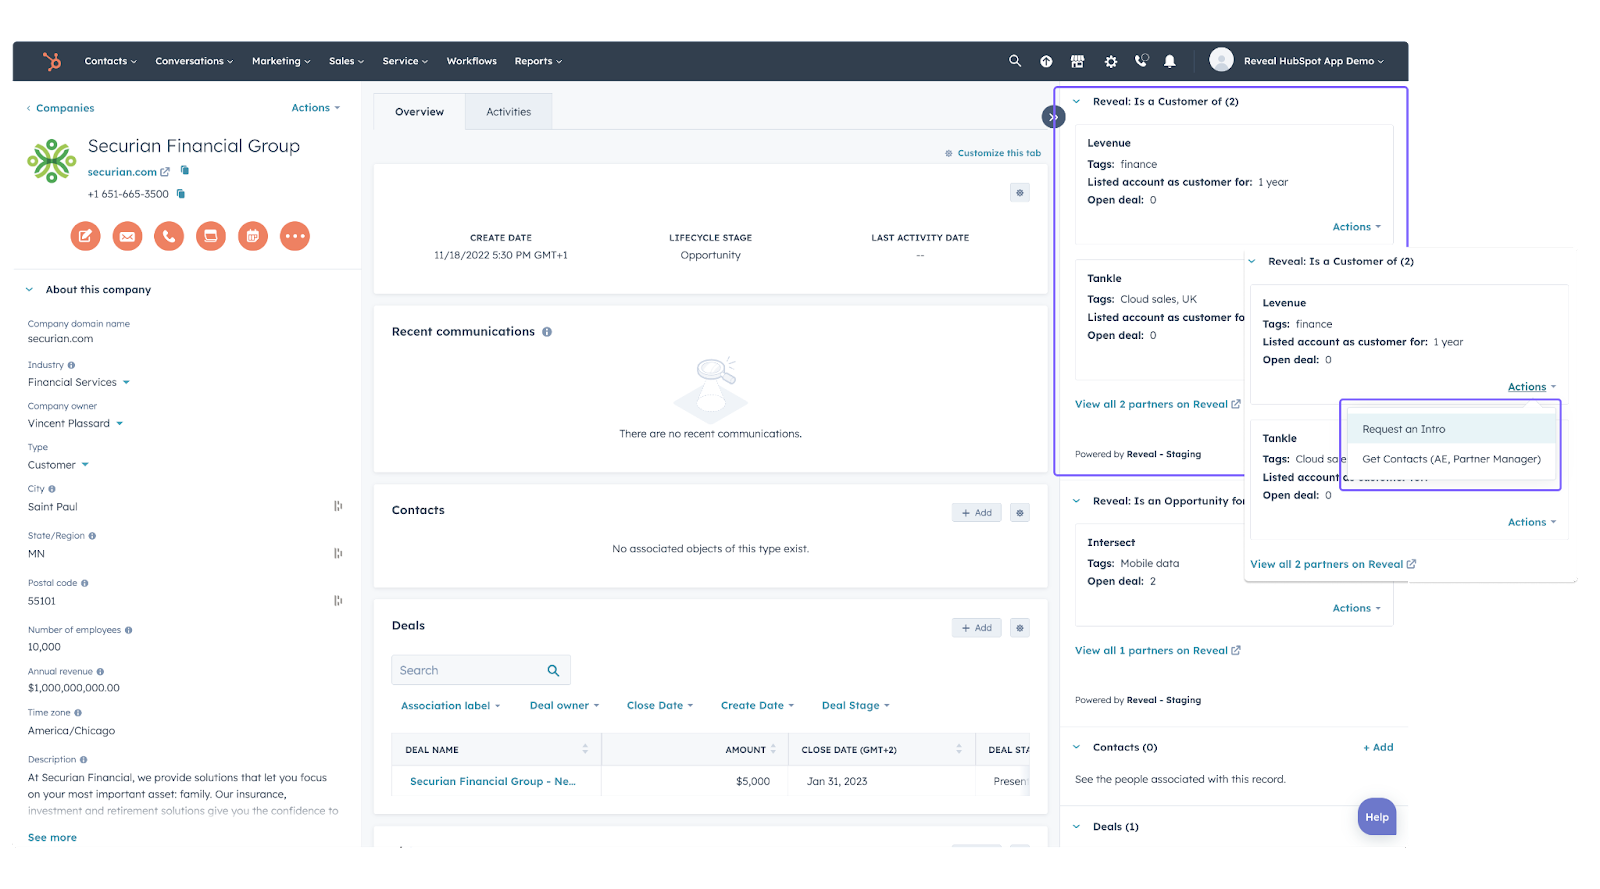This screenshot has width=1600, height=889.
Task: Go back to Companies list
Action: pyautogui.click(x=61, y=108)
